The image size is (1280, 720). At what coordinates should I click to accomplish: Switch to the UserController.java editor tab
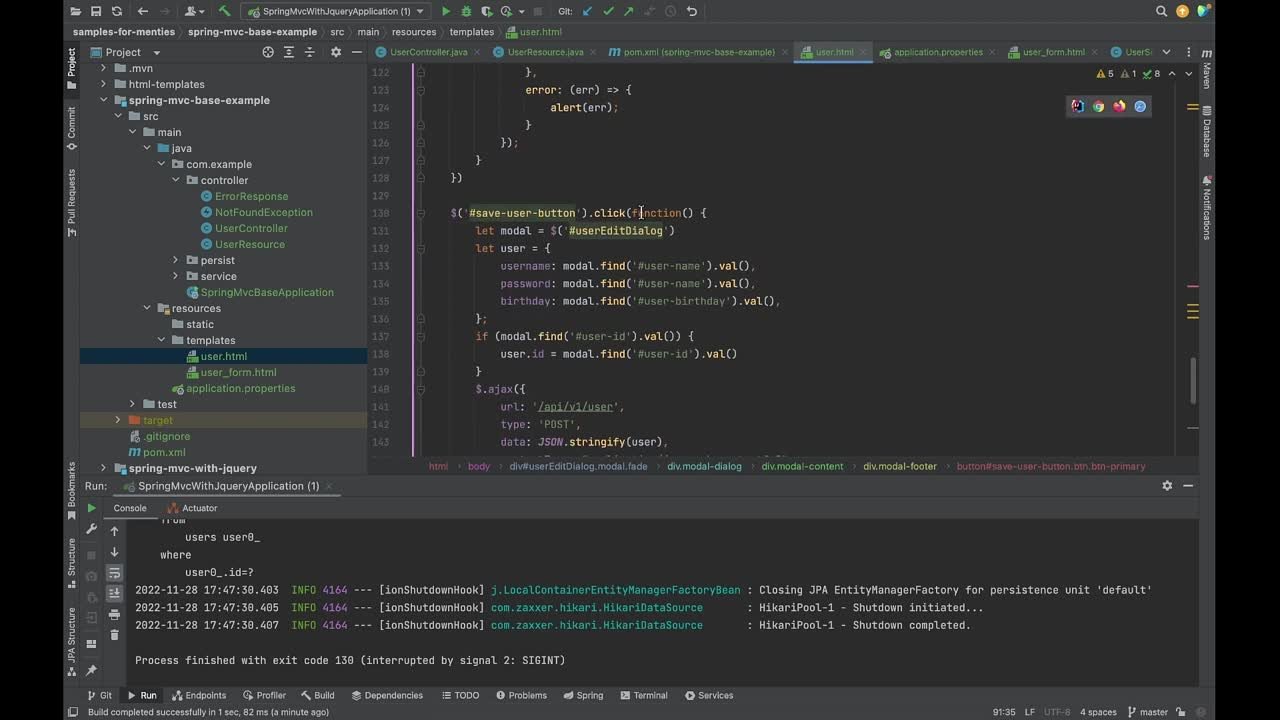[x=427, y=52]
